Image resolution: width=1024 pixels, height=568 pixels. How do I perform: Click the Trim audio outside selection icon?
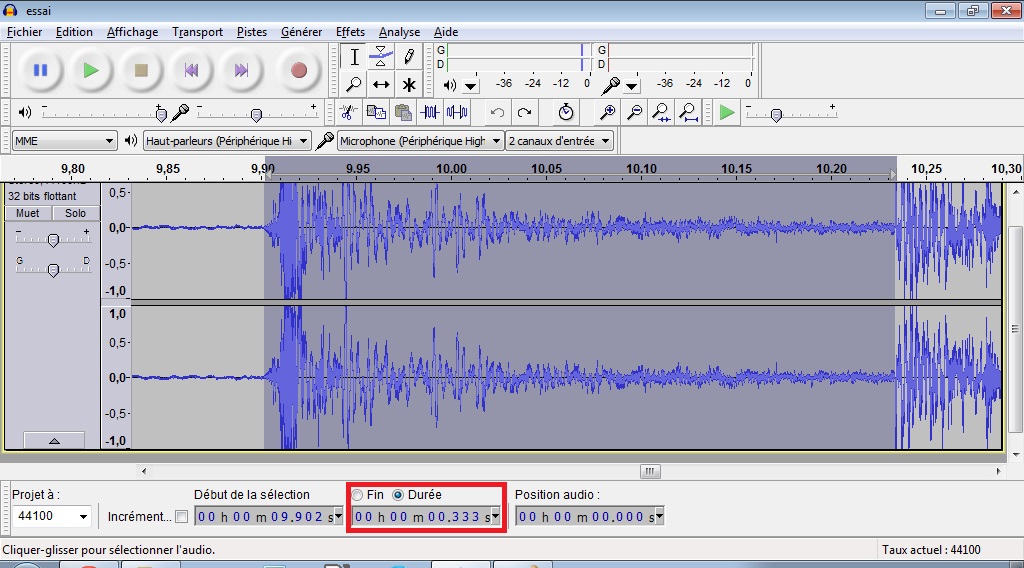pyautogui.click(x=430, y=112)
